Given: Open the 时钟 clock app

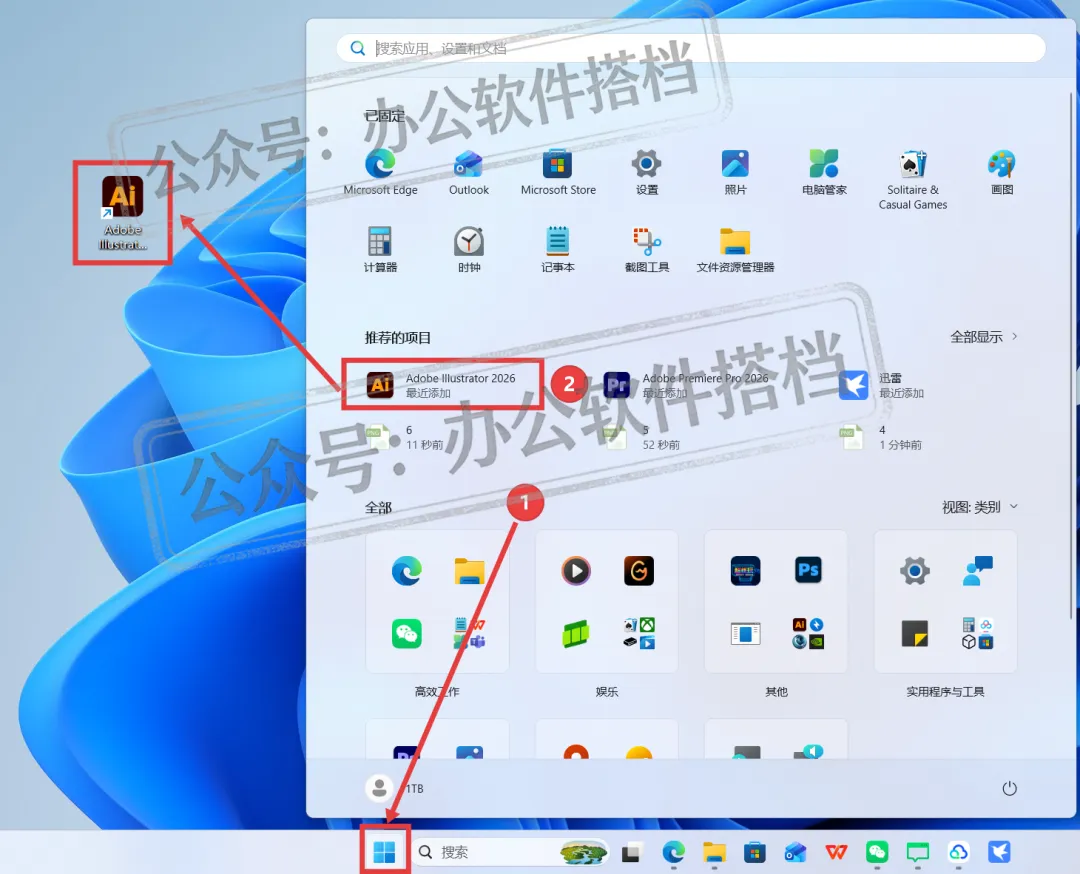Looking at the screenshot, I should [468, 249].
